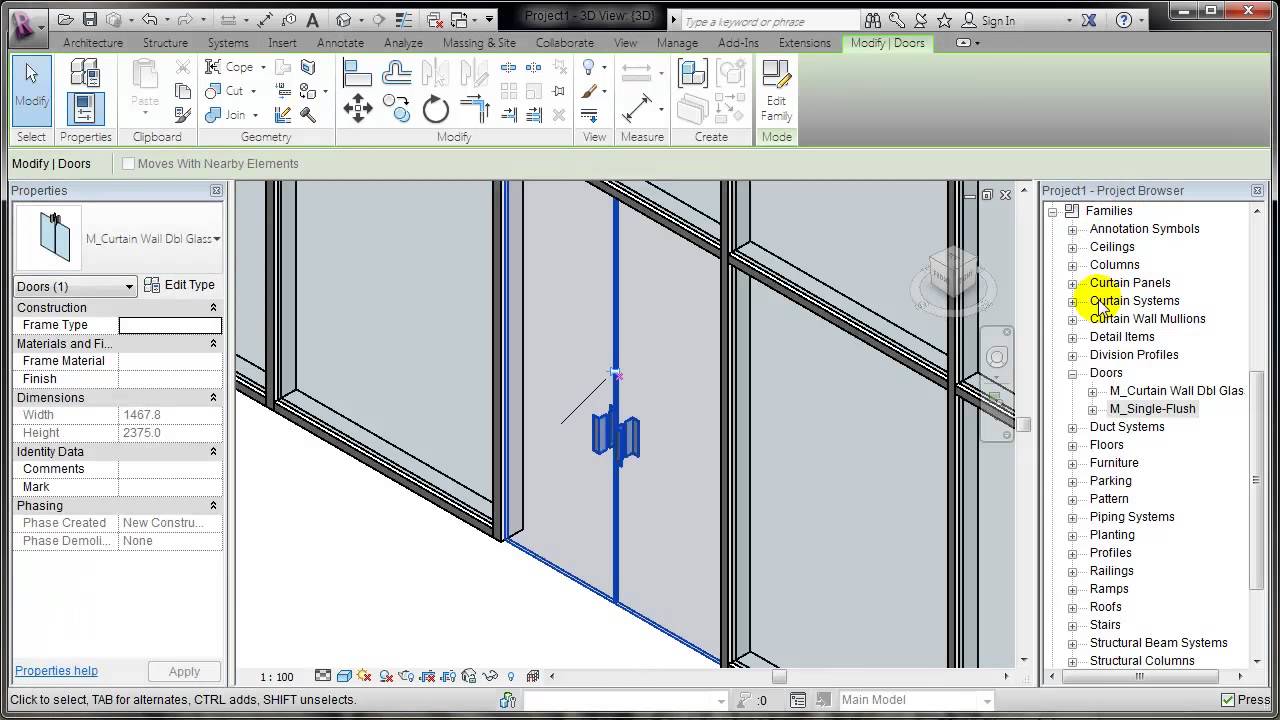Expand the Furniture tree node
Image resolution: width=1280 pixels, height=720 pixels.
pos(1072,463)
